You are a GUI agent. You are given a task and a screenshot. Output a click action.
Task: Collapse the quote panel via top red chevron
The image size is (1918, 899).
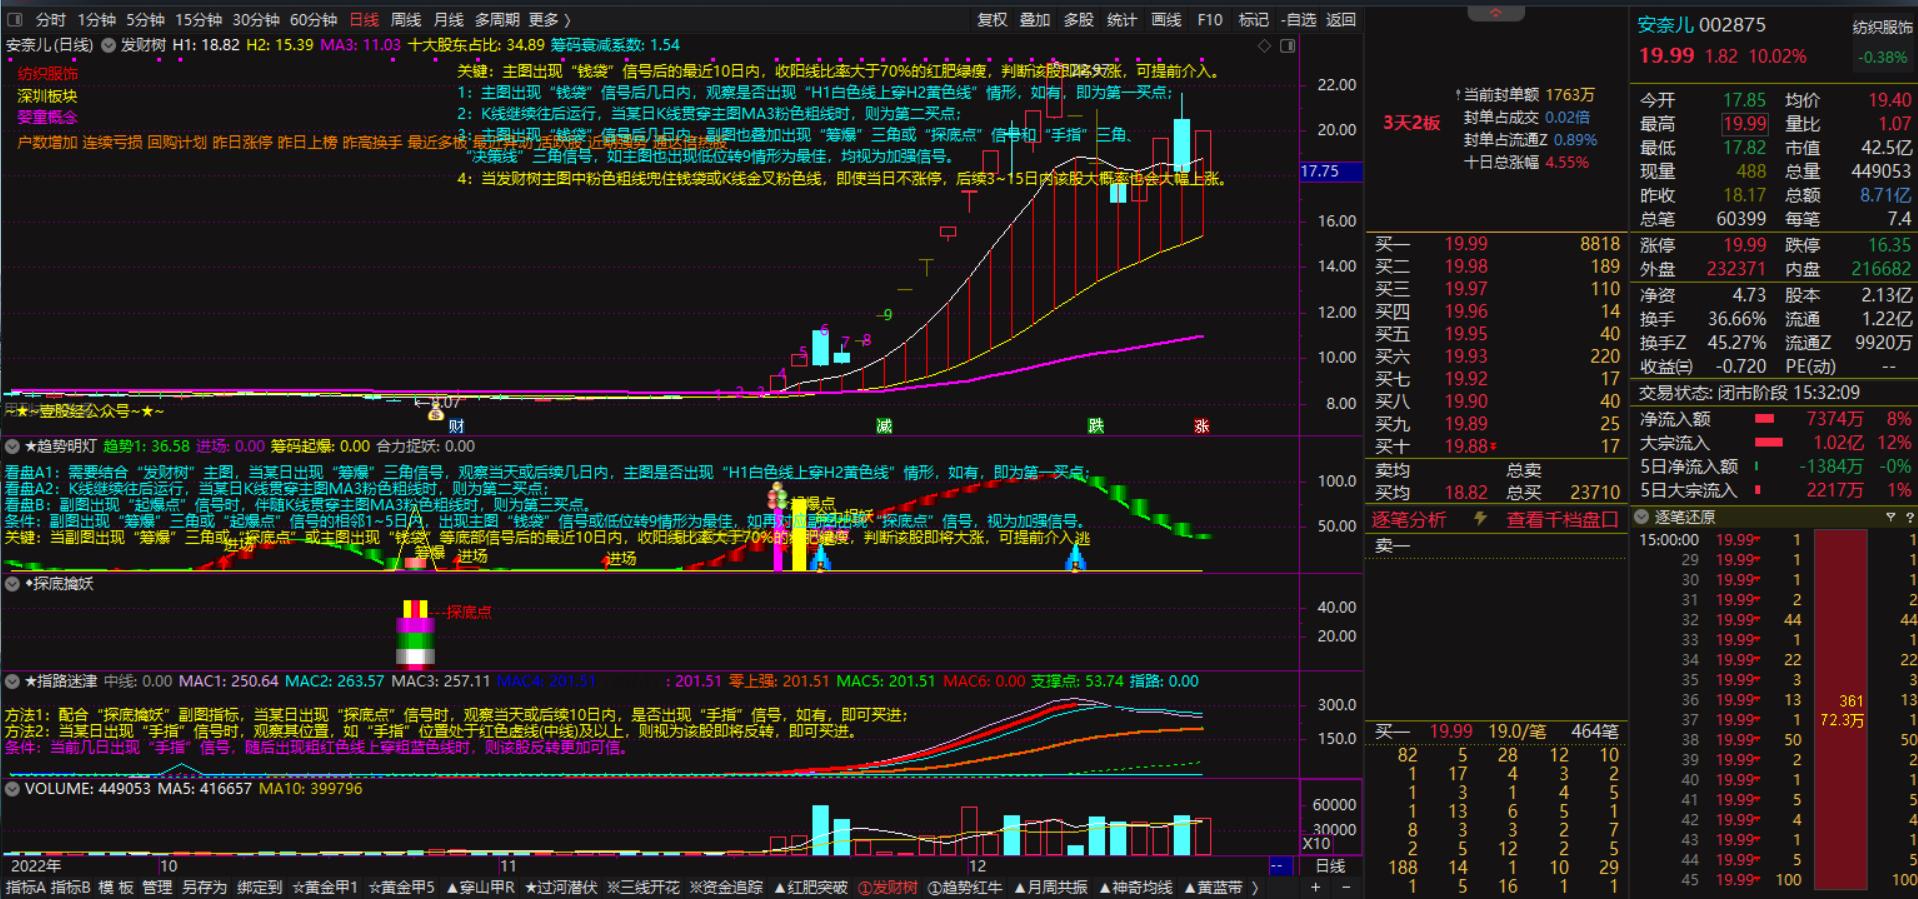(x=1496, y=12)
